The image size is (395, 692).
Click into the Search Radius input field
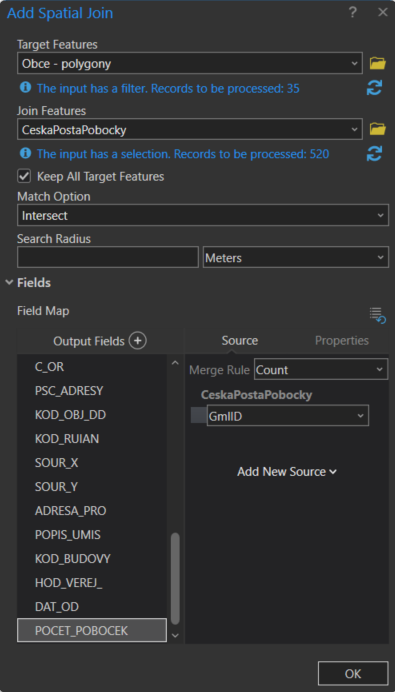pyautogui.click(x=108, y=257)
